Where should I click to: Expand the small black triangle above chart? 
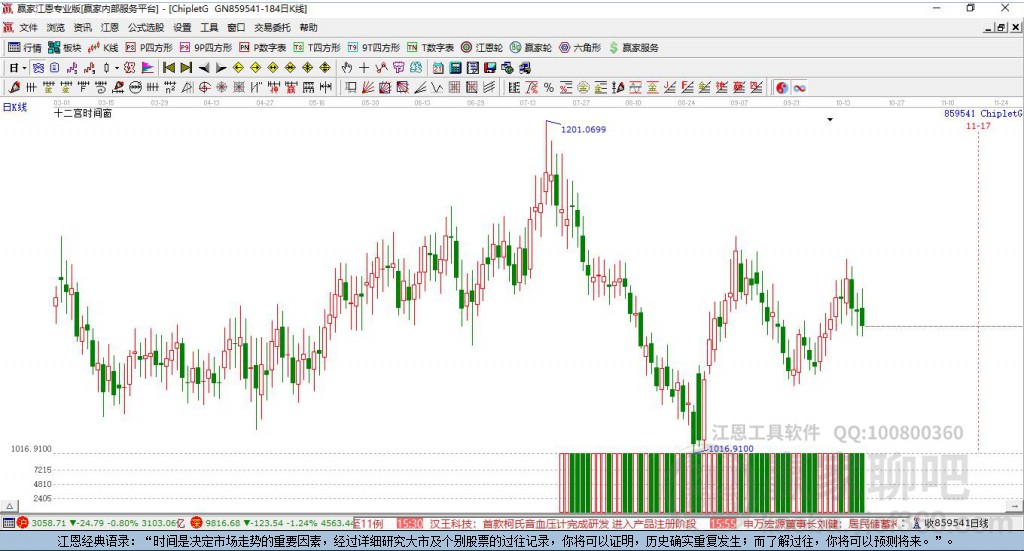pos(830,120)
